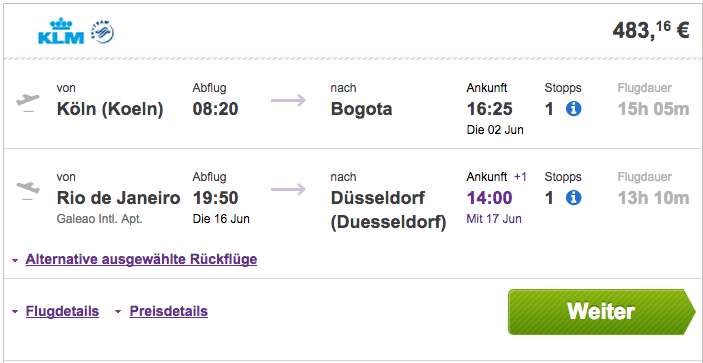Click the return arrival time 14:00
703x363 pixels.
pyautogui.click(x=490, y=198)
